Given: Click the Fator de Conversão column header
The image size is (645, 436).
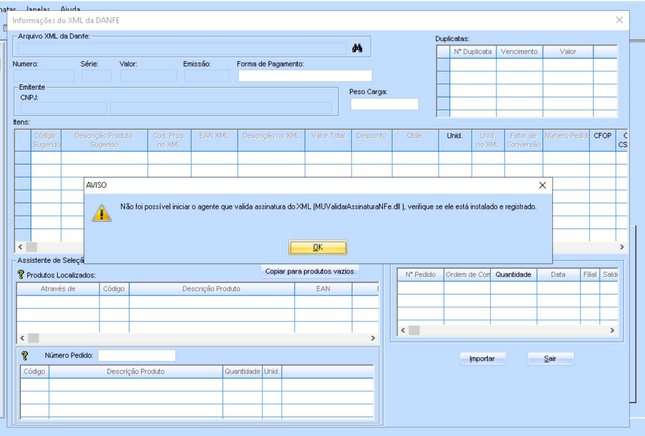Looking at the screenshot, I should 524,140.
